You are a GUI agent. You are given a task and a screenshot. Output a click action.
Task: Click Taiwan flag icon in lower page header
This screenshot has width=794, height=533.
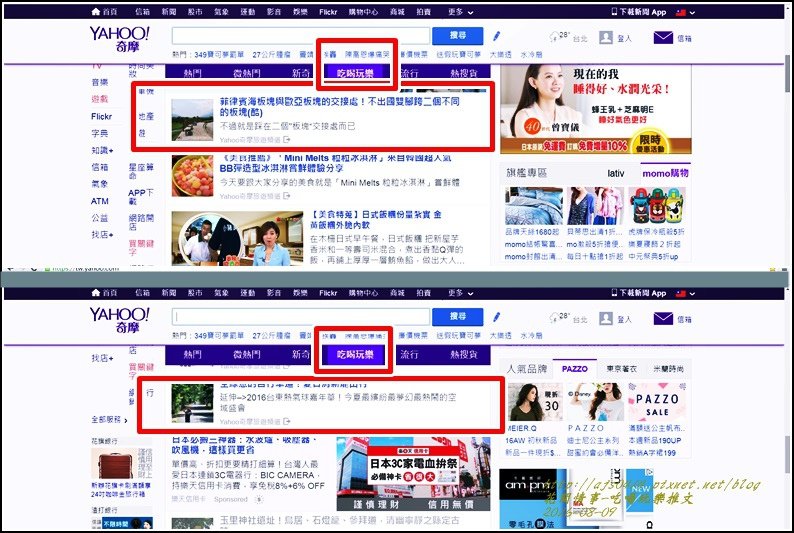click(681, 294)
